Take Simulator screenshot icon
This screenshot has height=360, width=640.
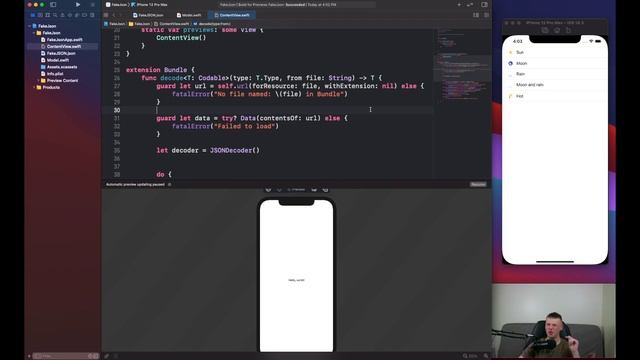pos(545,30)
